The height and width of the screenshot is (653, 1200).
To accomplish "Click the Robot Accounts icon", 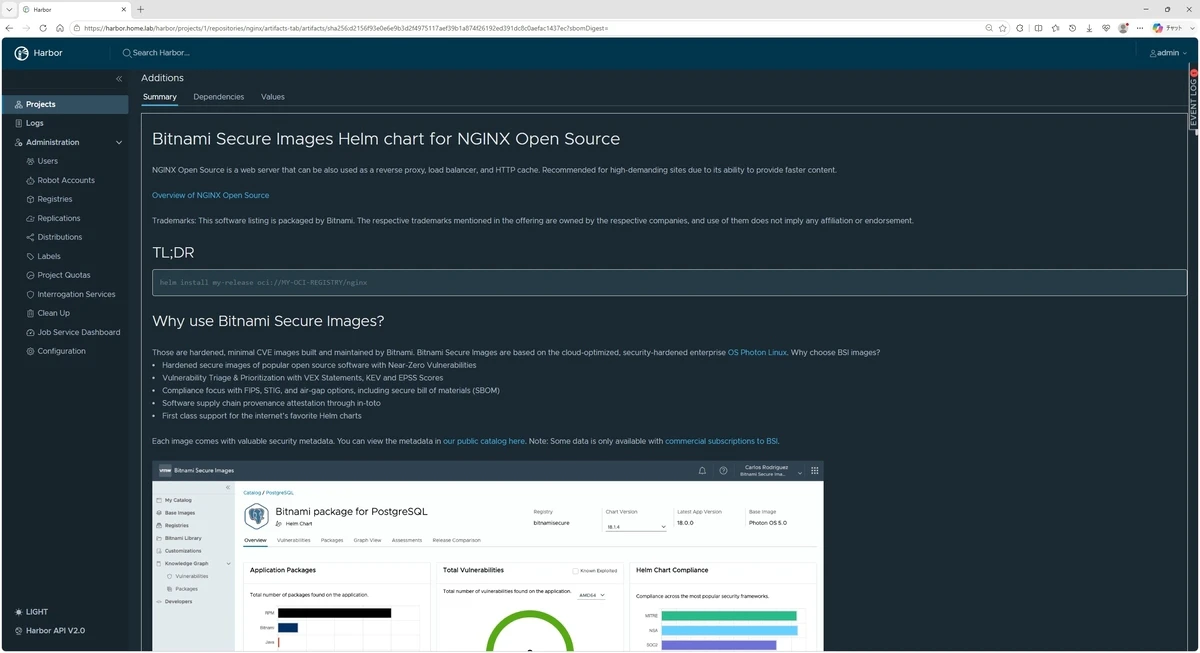I will click(x=30, y=180).
